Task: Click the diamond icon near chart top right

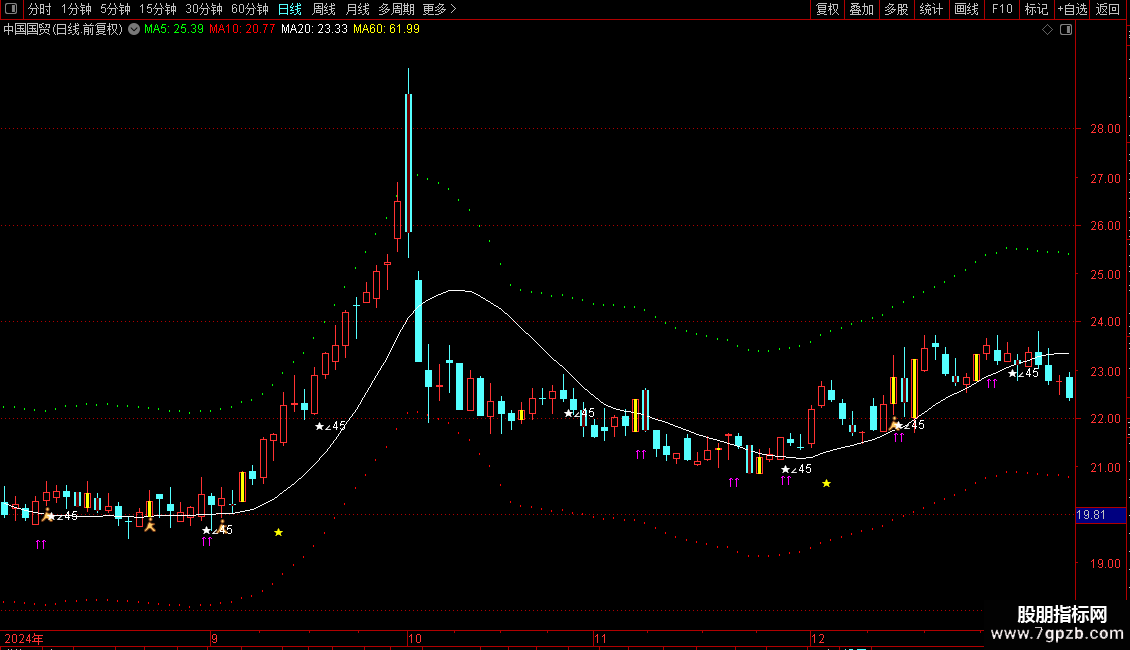Action: coord(1048,30)
